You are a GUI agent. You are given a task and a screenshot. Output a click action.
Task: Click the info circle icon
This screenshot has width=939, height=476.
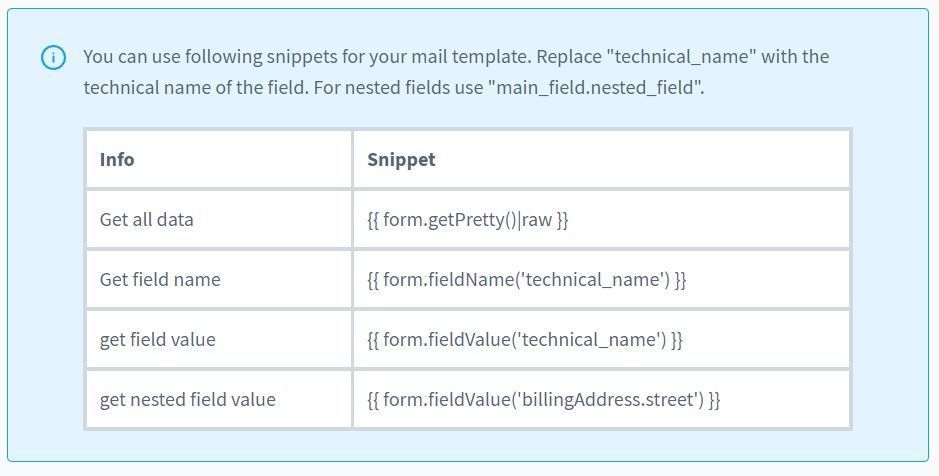[53, 58]
